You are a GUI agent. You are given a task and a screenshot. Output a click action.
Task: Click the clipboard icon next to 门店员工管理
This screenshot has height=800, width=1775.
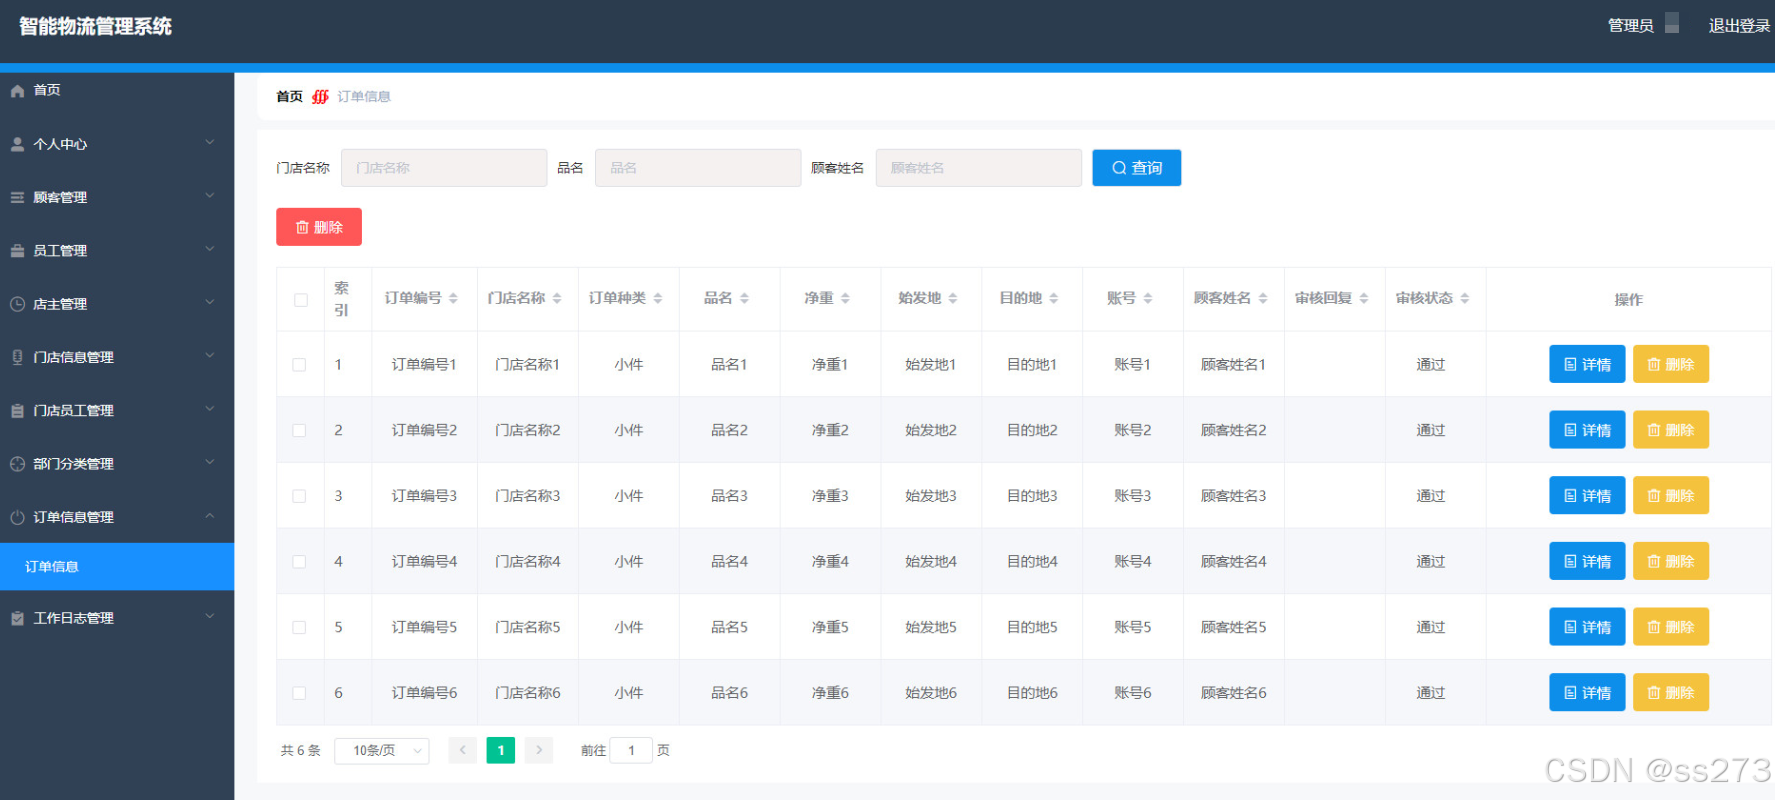click(17, 411)
